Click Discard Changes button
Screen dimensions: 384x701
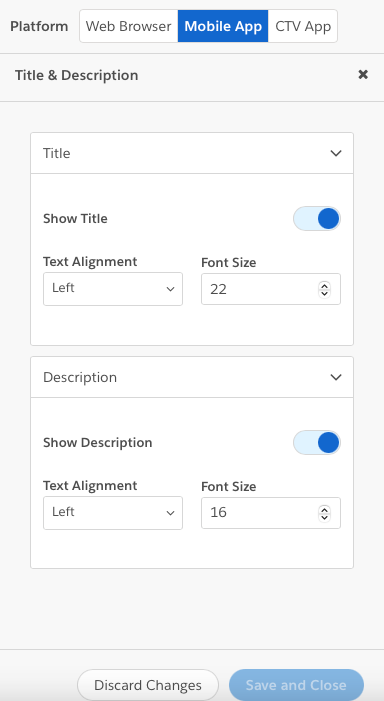pyautogui.click(x=148, y=685)
